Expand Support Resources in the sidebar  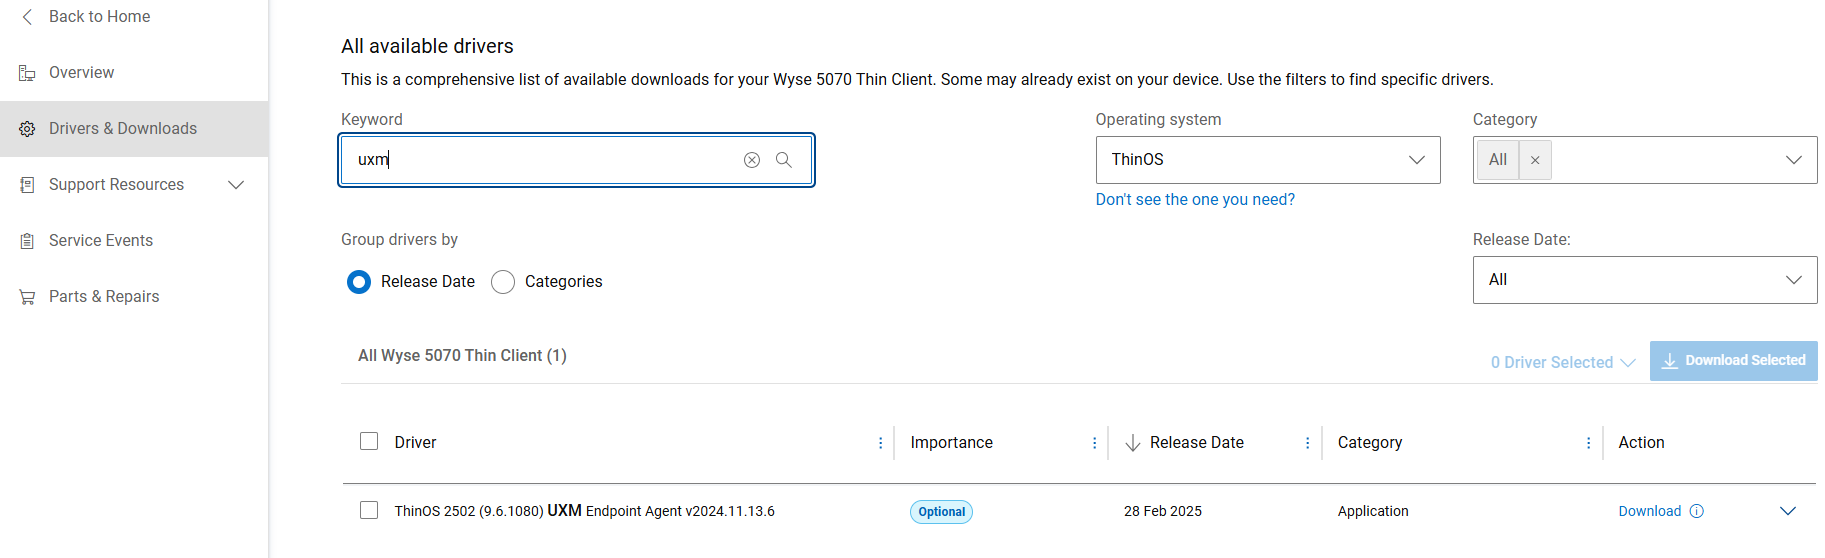[236, 185]
